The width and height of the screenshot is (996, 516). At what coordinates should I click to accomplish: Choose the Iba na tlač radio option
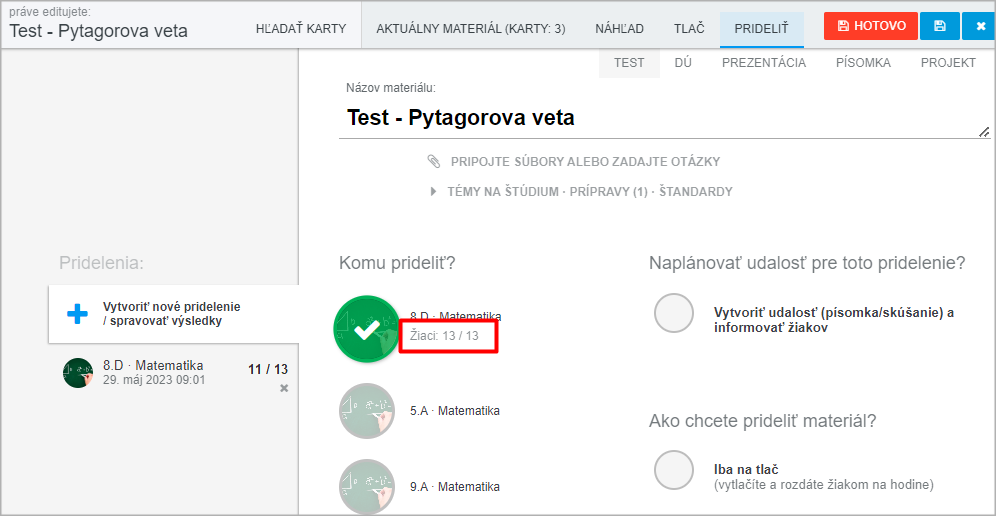(673, 470)
